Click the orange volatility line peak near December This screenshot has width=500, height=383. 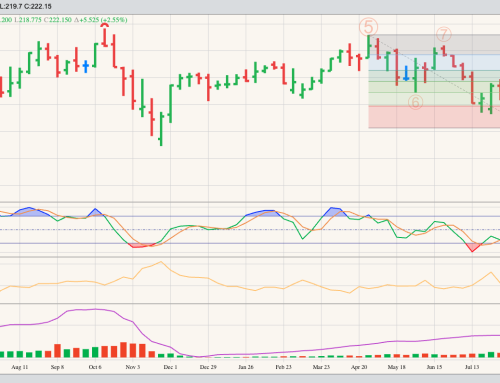tap(161, 262)
